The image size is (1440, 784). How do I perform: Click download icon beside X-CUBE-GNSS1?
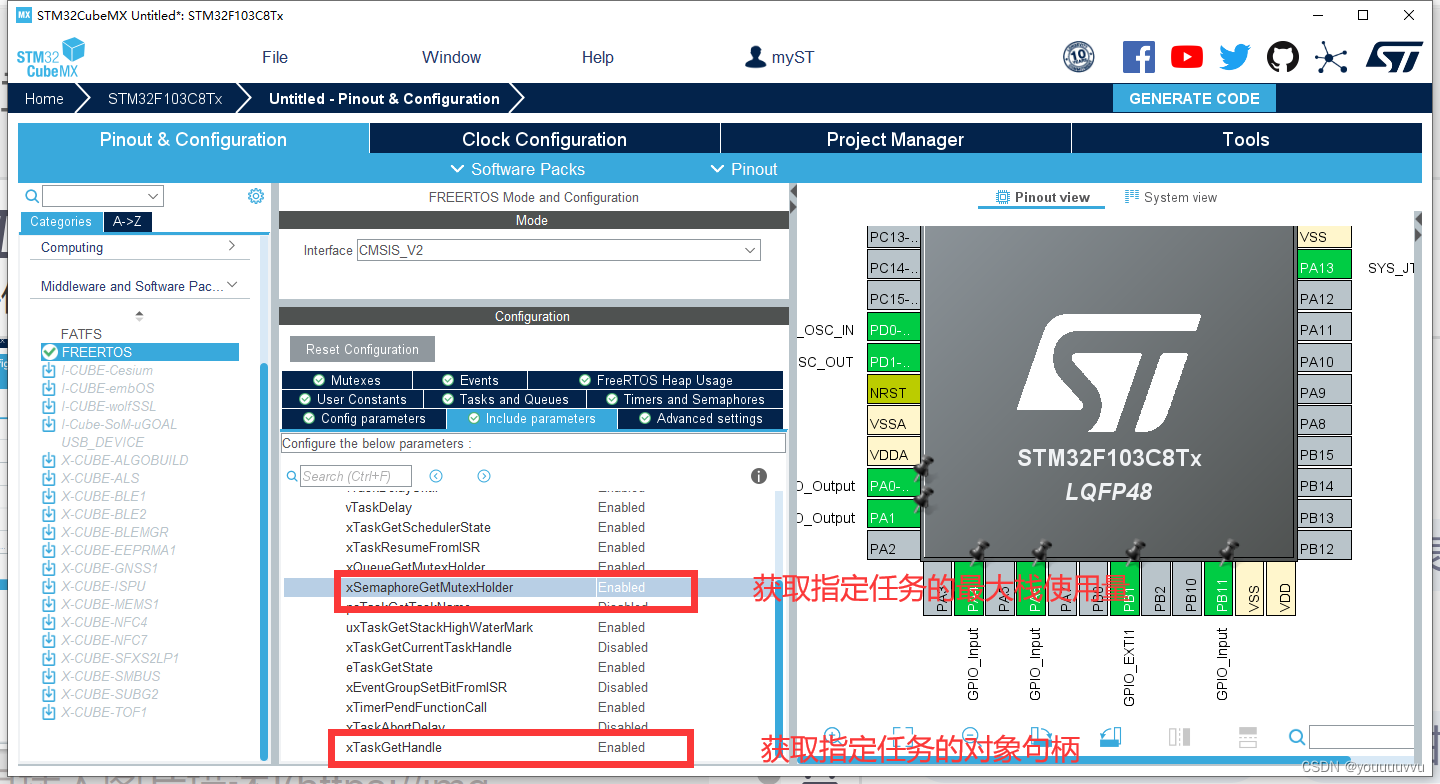48,568
